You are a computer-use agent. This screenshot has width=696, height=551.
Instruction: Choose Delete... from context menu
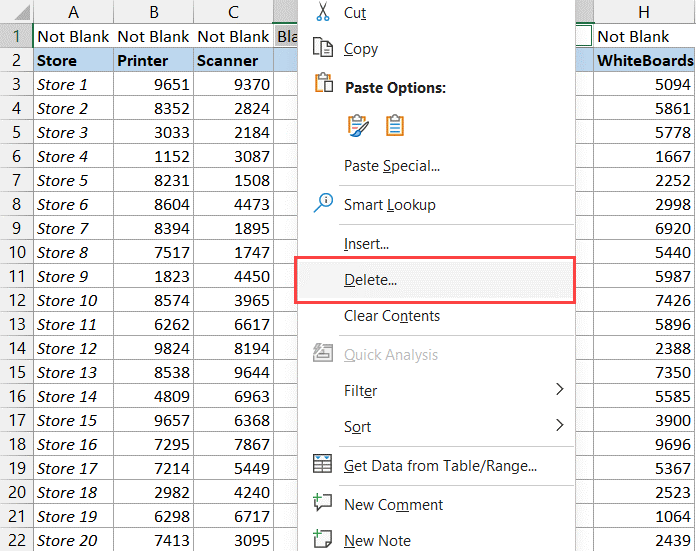[435, 280]
